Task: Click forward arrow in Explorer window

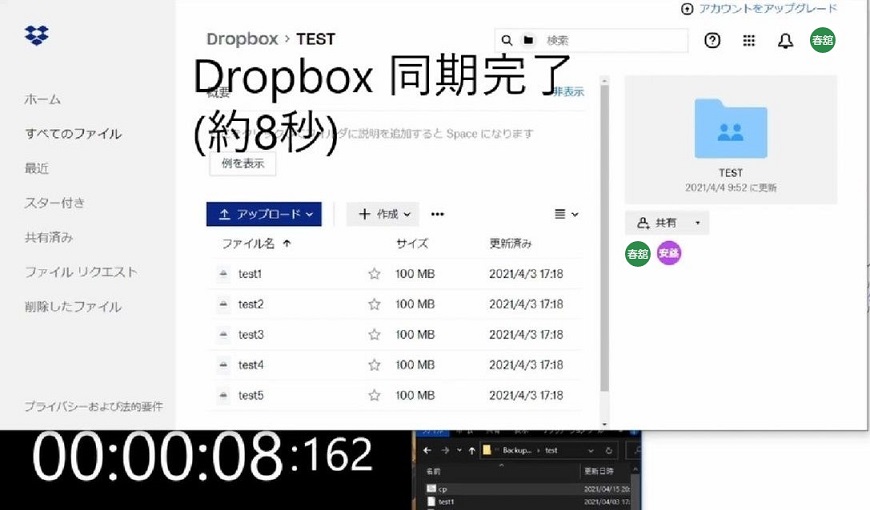Action: click(445, 451)
